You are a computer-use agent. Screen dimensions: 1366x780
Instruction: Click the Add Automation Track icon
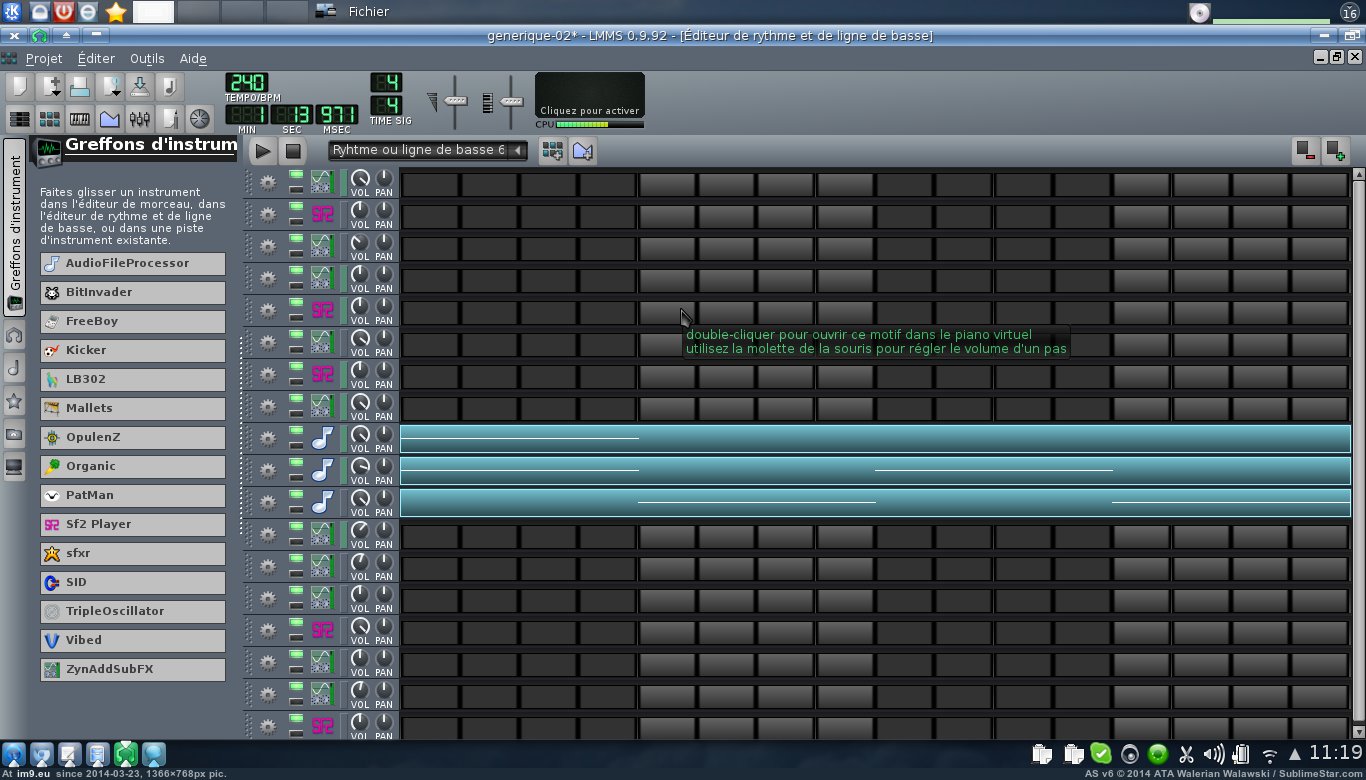[583, 151]
